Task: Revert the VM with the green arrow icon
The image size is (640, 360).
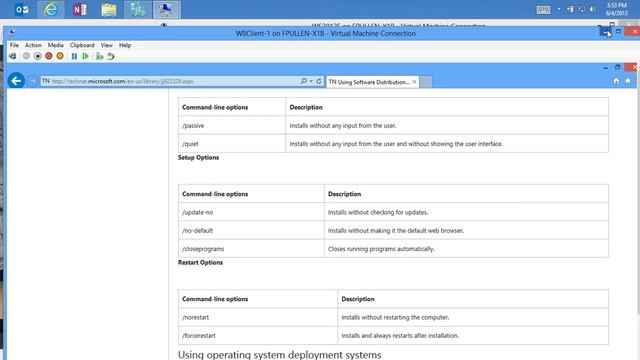Action: [111, 56]
